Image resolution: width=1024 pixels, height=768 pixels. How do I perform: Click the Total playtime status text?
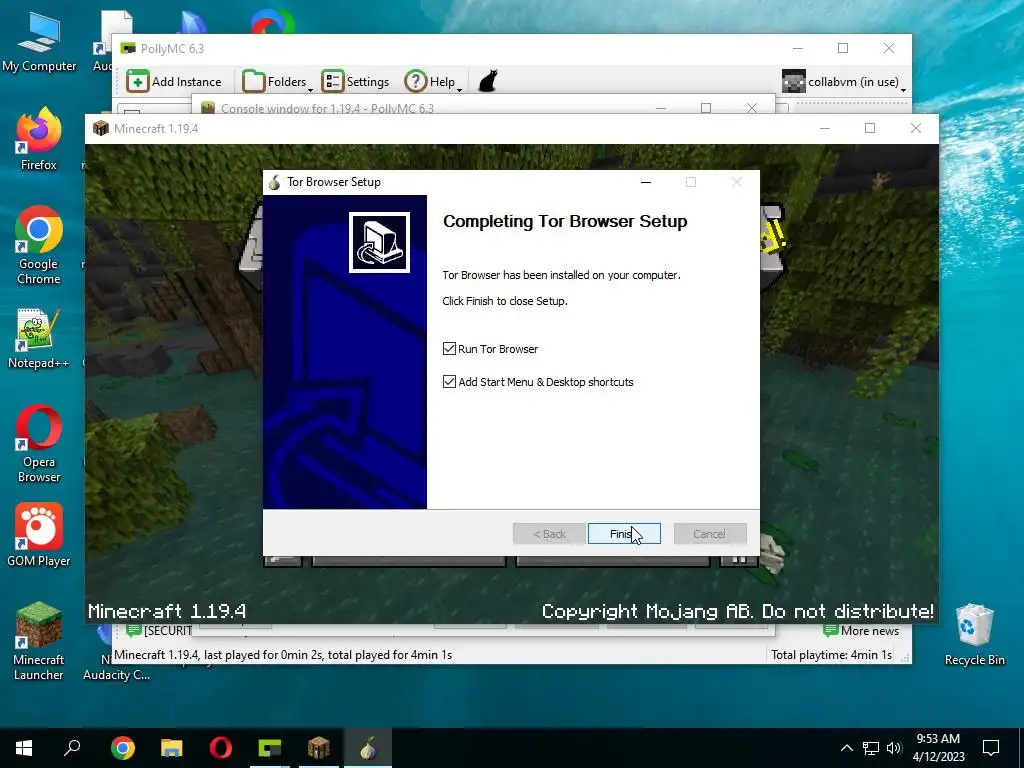(x=831, y=654)
